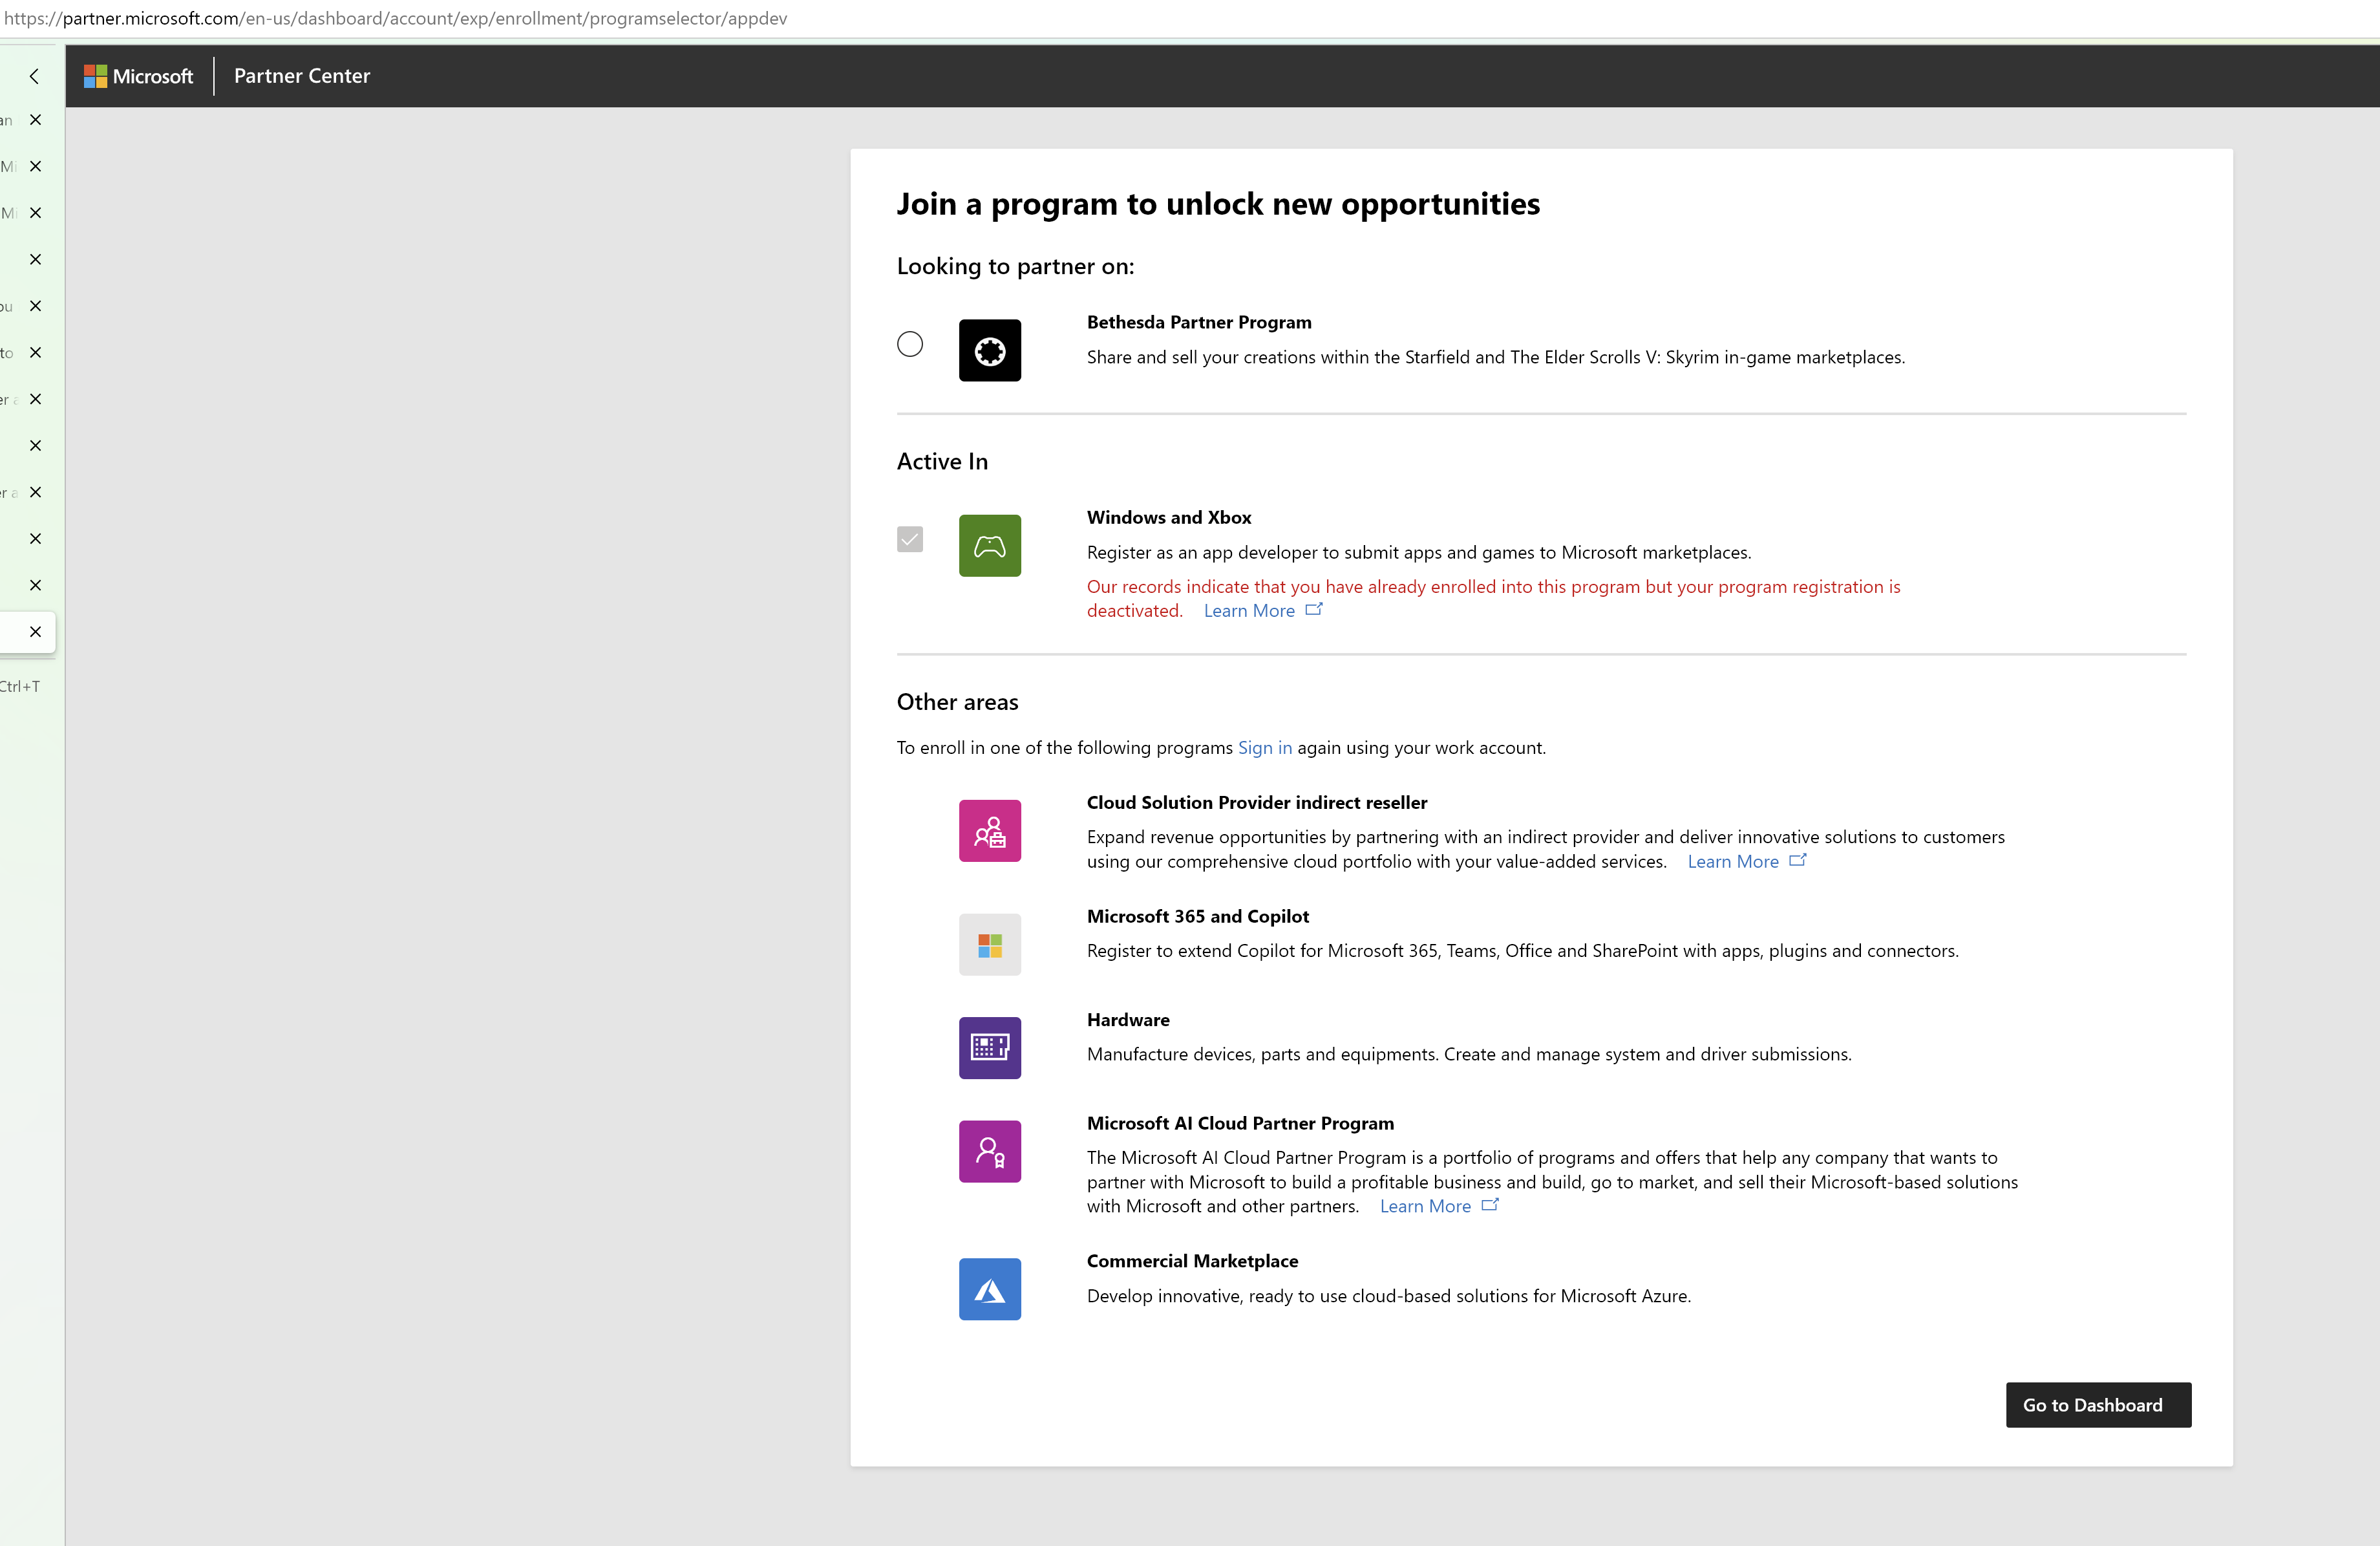This screenshot has width=2380, height=1546.
Task: Click the purple Hardware icon
Action: point(989,1047)
